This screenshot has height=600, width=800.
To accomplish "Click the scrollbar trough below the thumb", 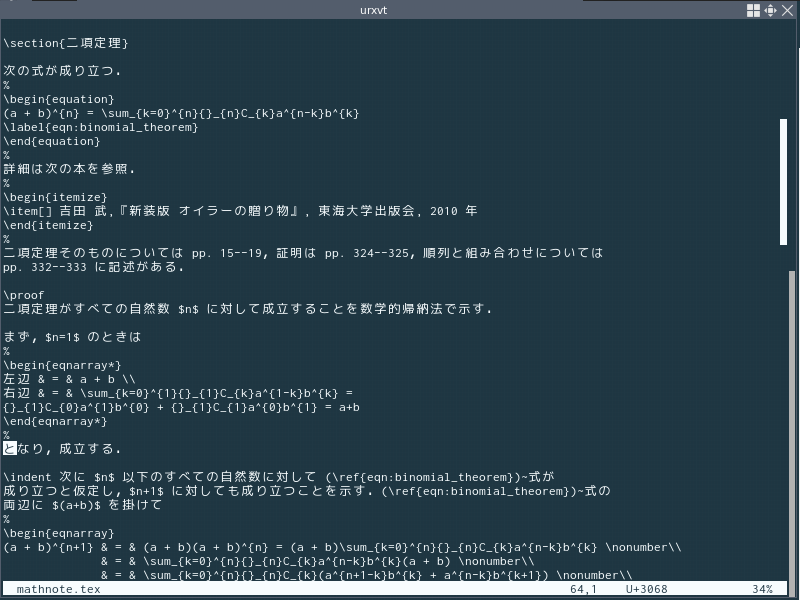I will [784, 400].
